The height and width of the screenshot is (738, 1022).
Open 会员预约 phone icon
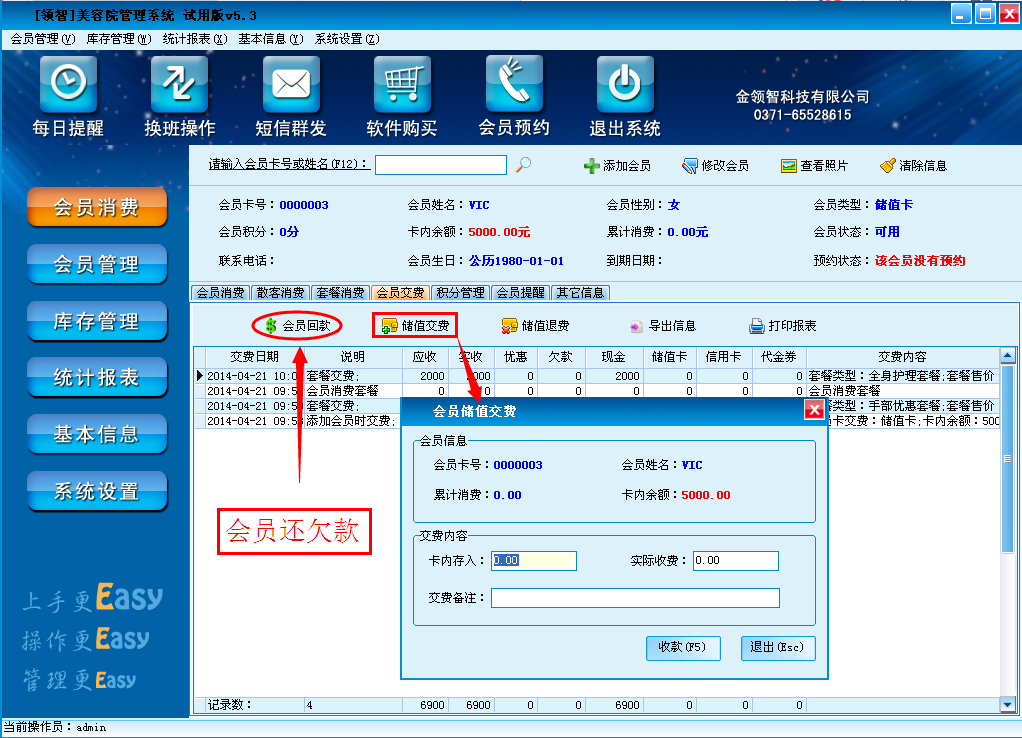(x=514, y=85)
